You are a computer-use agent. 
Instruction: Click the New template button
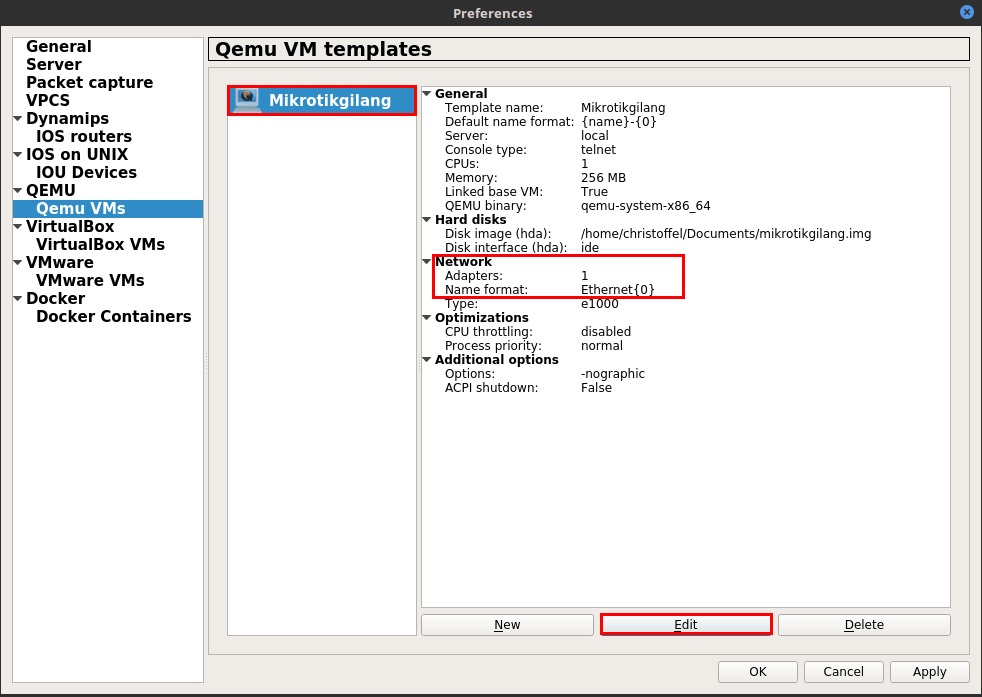click(x=507, y=624)
